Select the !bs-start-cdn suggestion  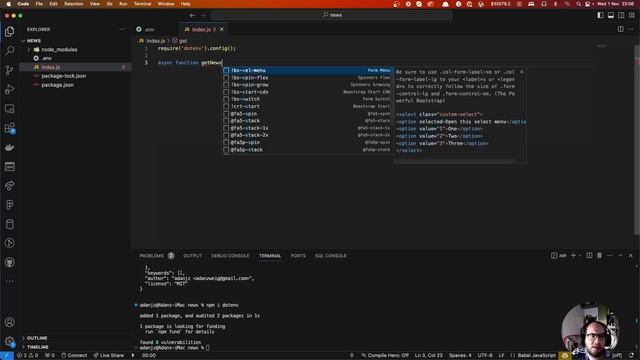(x=308, y=92)
